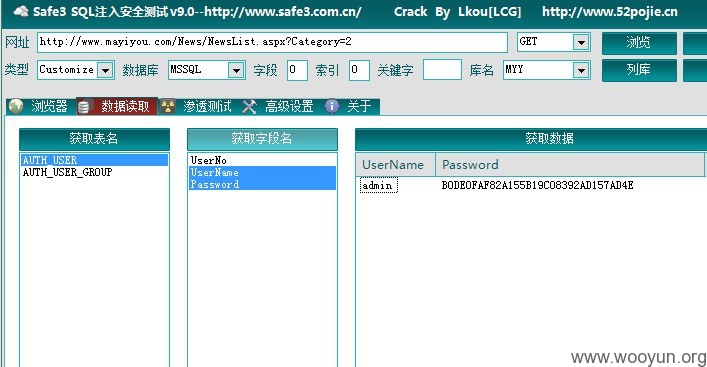Click the database icon on data reading tab
This screenshot has width=707, height=367.
[x=84, y=107]
